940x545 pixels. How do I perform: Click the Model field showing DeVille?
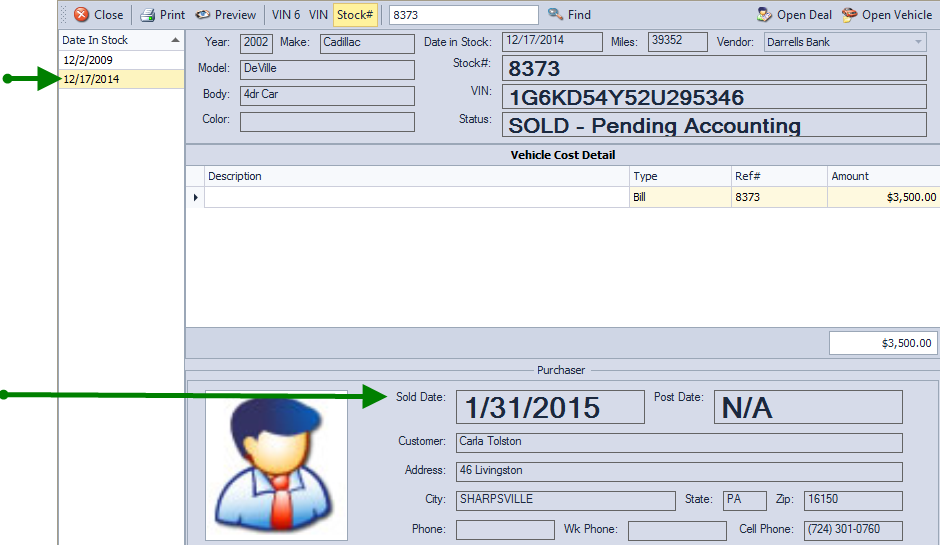(327, 70)
